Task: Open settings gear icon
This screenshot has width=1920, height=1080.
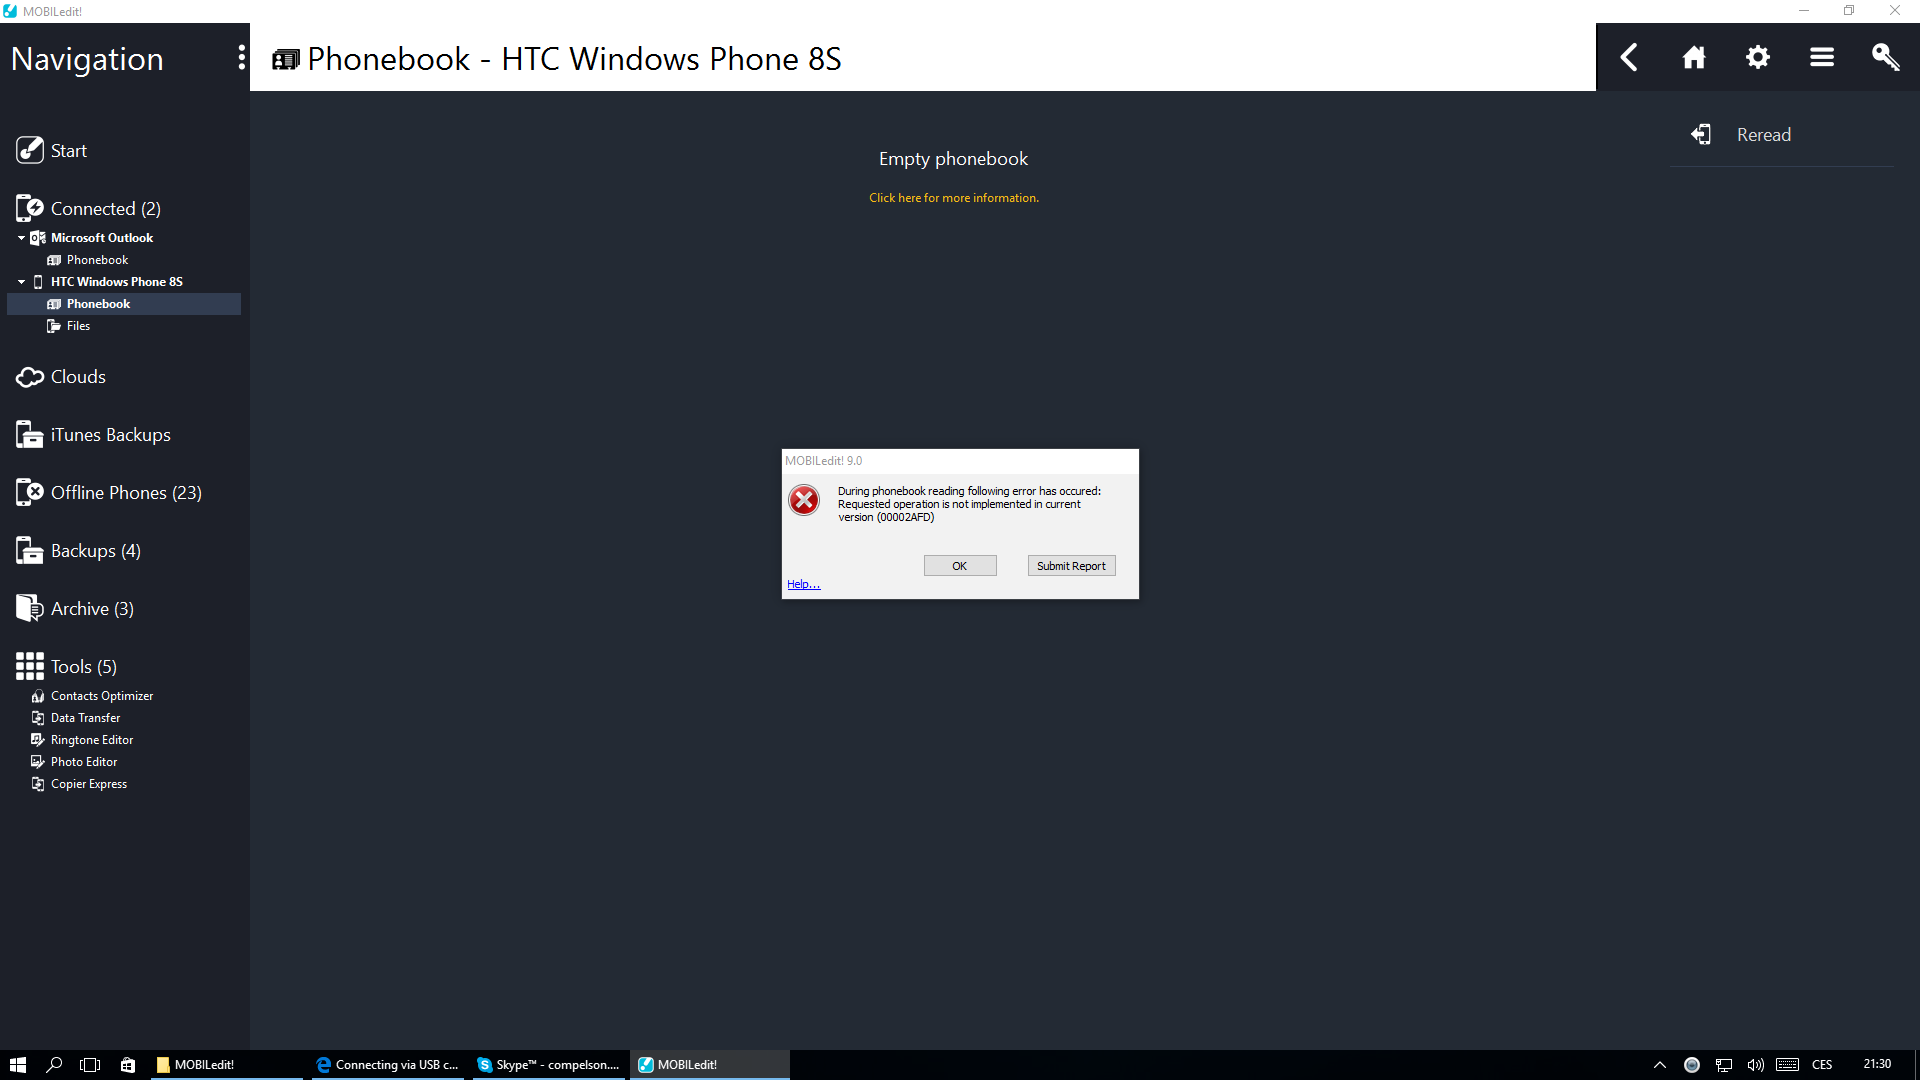Action: pyautogui.click(x=1757, y=58)
